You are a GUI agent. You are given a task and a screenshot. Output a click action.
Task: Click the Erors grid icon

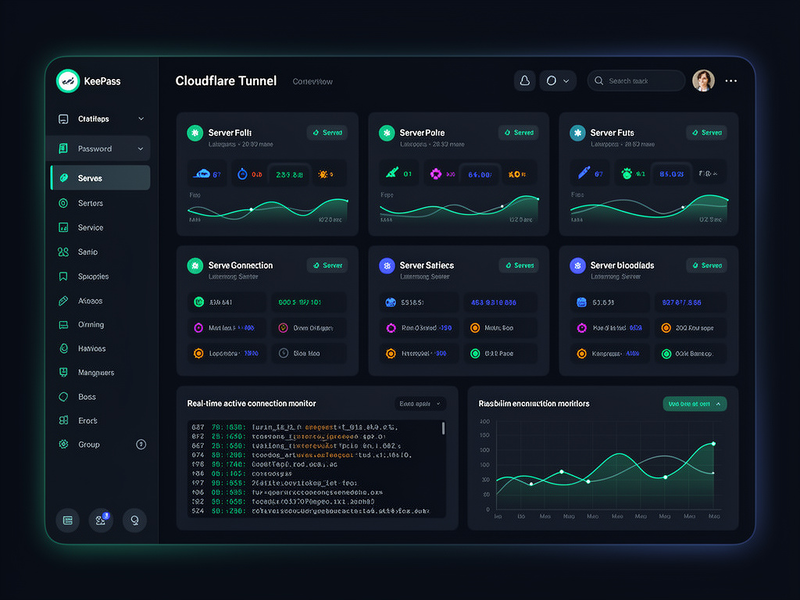click(x=63, y=420)
